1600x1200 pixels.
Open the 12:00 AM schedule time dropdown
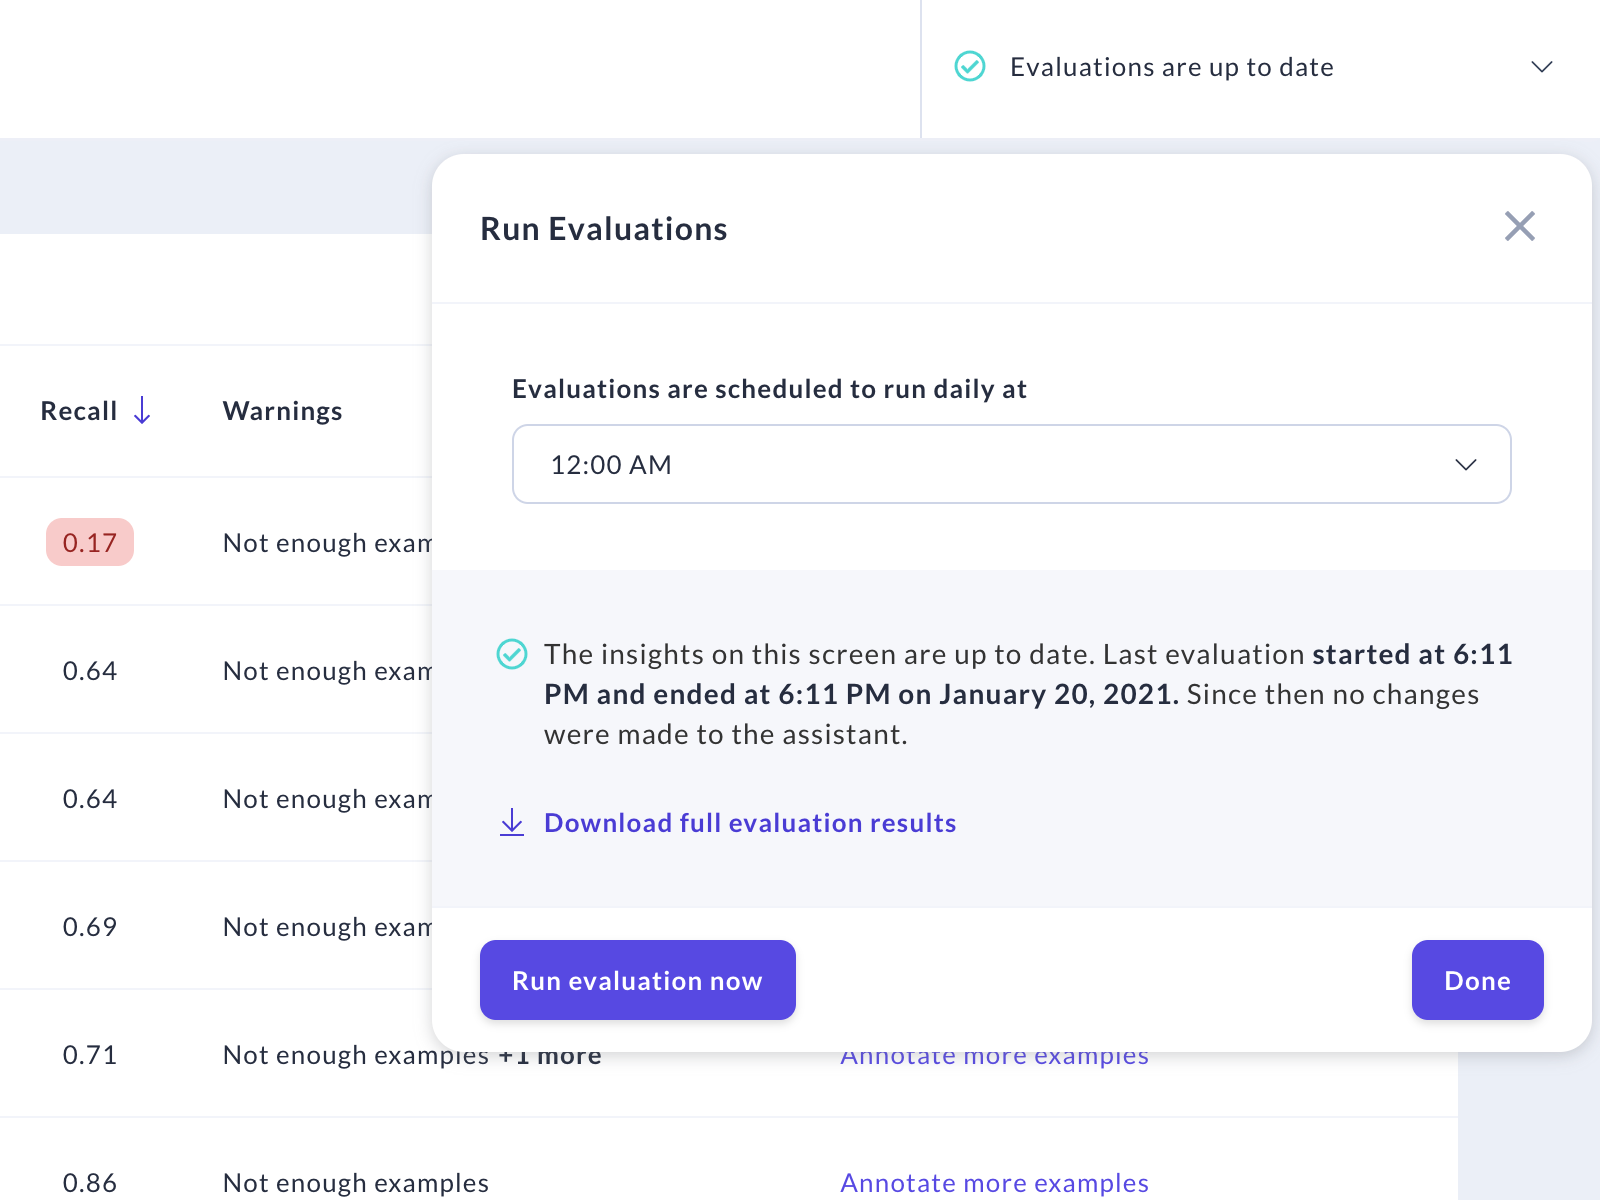click(1010, 464)
